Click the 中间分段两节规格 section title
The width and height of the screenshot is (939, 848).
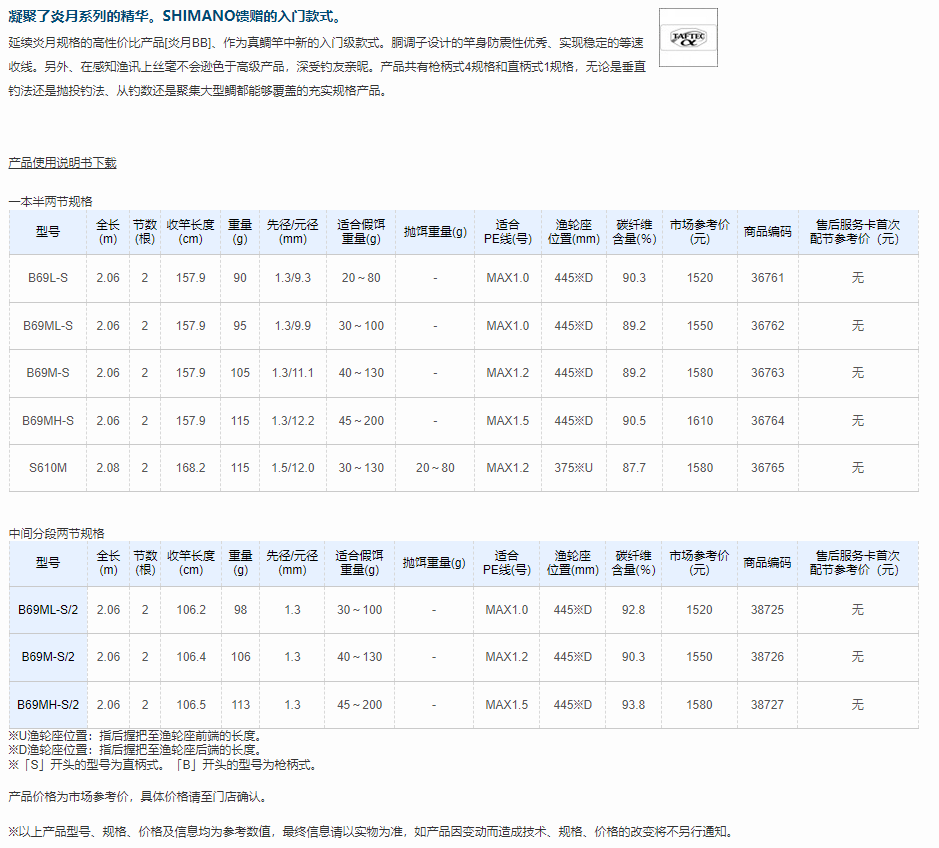[57, 533]
